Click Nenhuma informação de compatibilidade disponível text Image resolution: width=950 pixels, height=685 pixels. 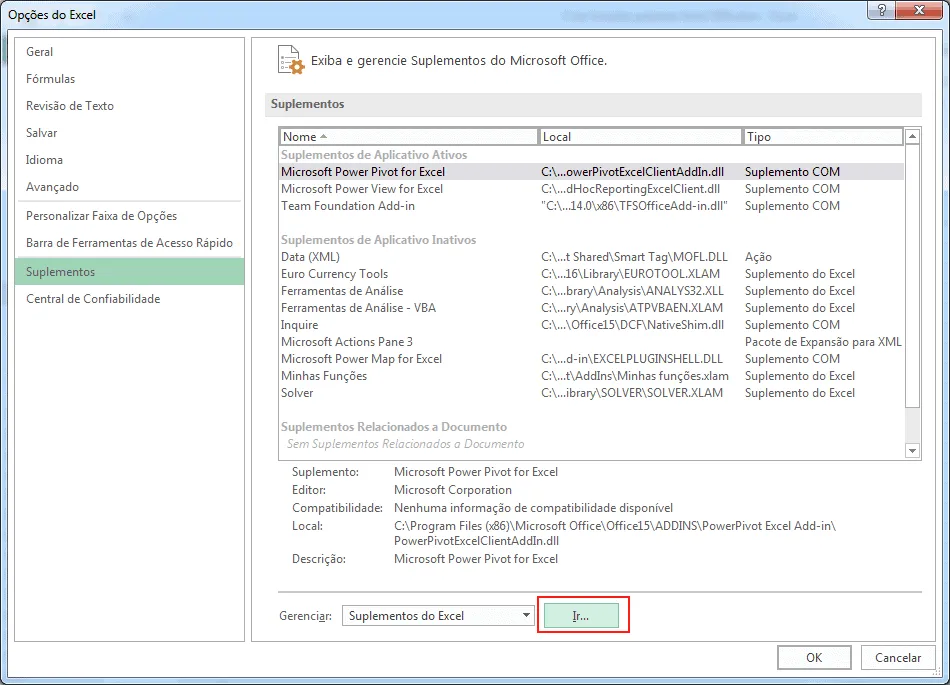point(533,508)
